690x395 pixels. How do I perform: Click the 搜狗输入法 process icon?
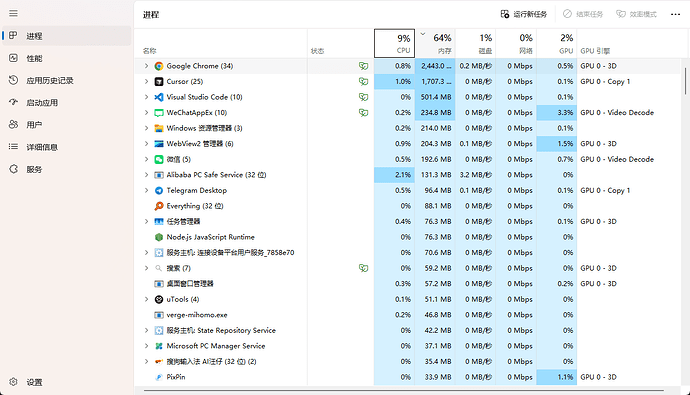click(x=159, y=362)
